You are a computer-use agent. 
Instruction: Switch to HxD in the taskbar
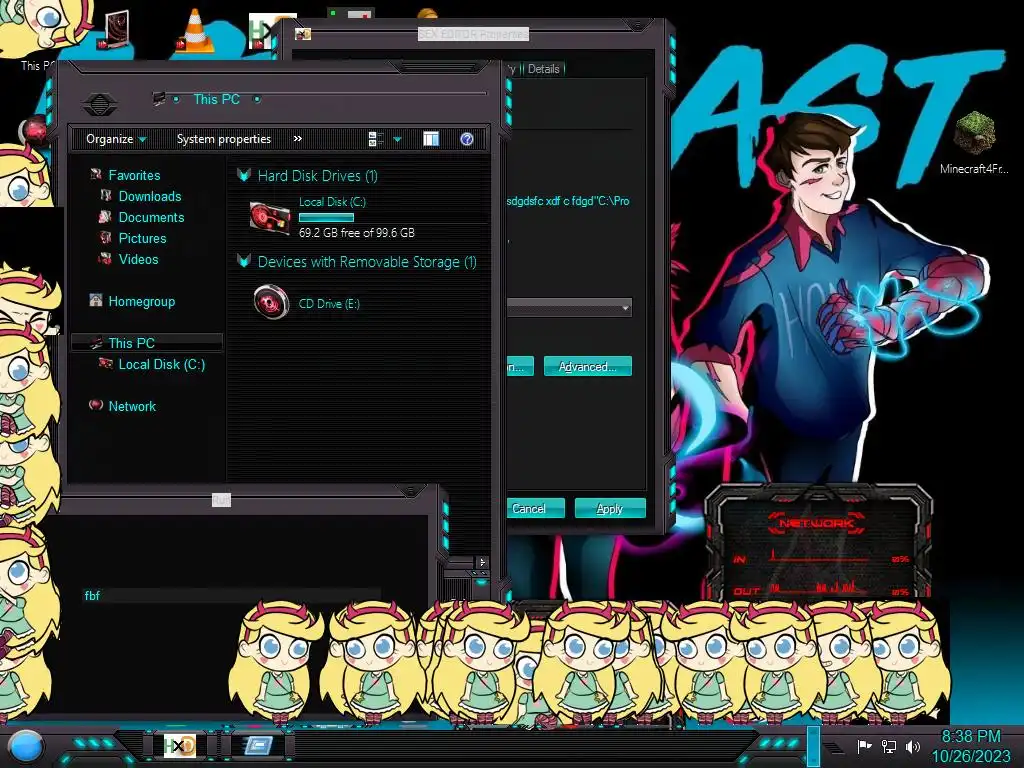click(x=180, y=745)
